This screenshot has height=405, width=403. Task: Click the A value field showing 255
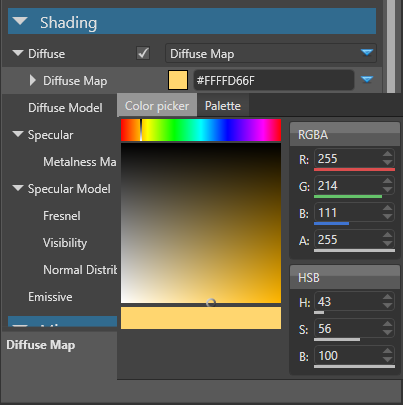[348, 240]
